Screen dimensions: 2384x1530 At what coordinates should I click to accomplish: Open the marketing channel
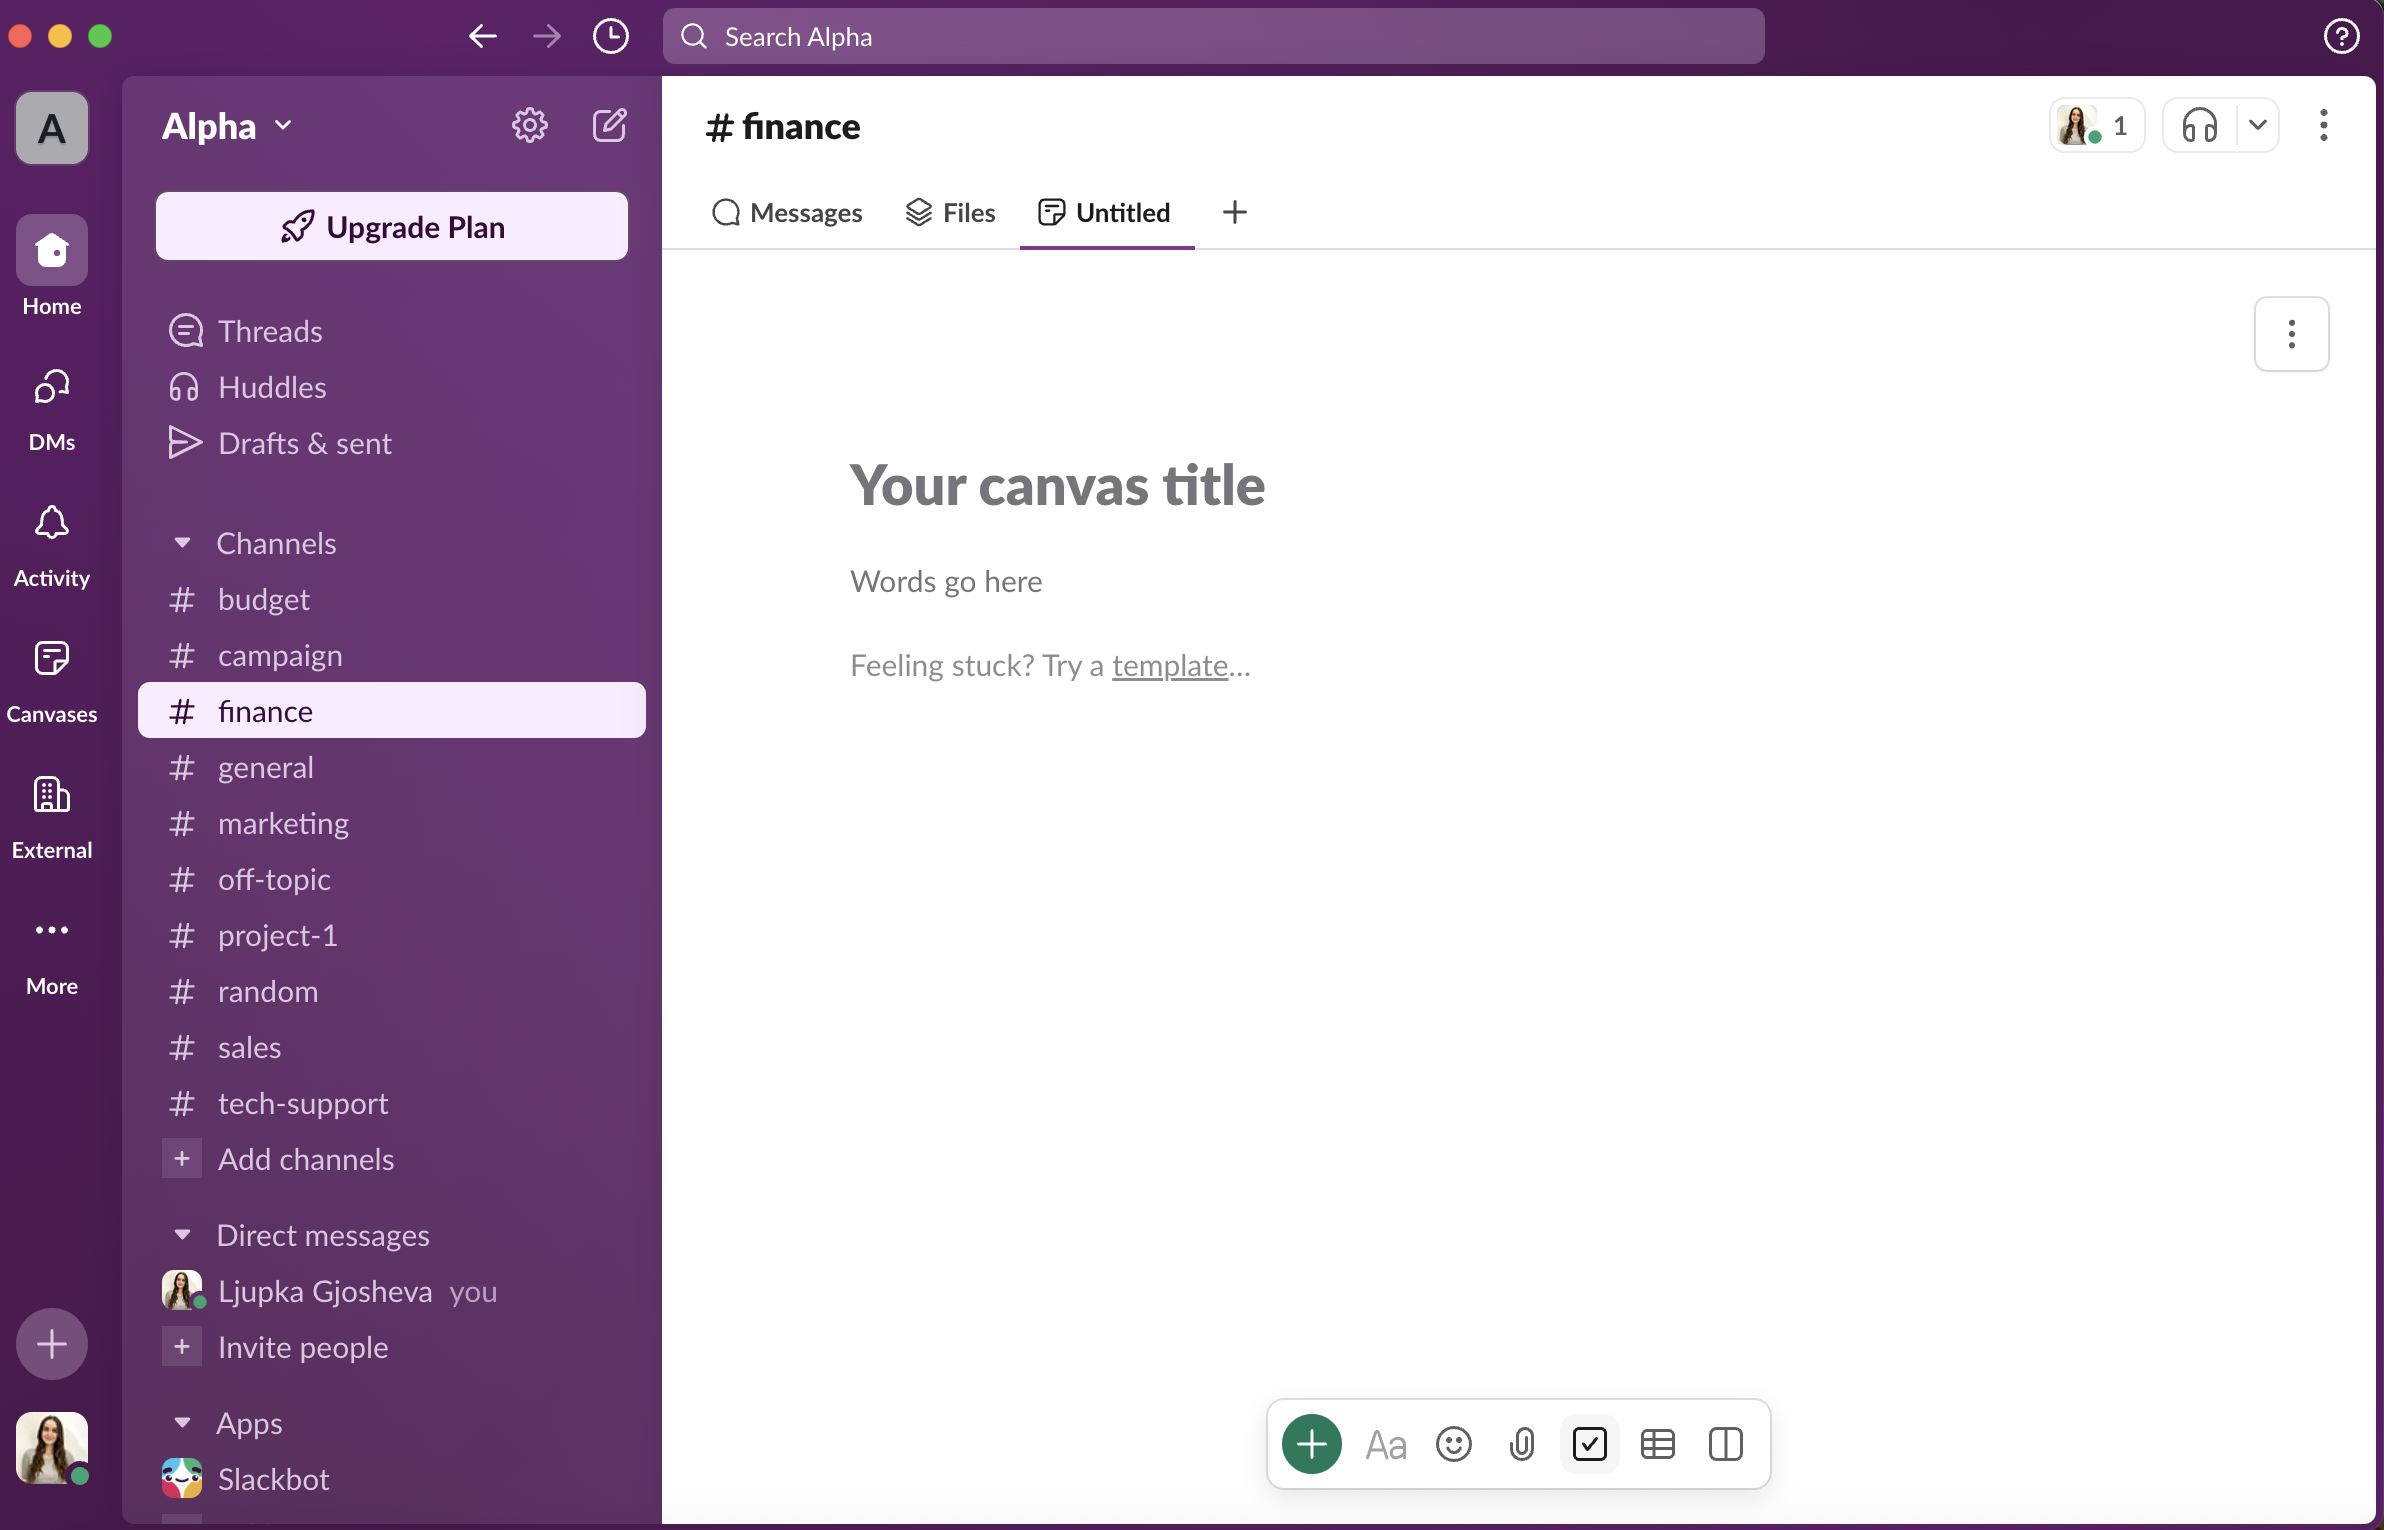coord(392,823)
